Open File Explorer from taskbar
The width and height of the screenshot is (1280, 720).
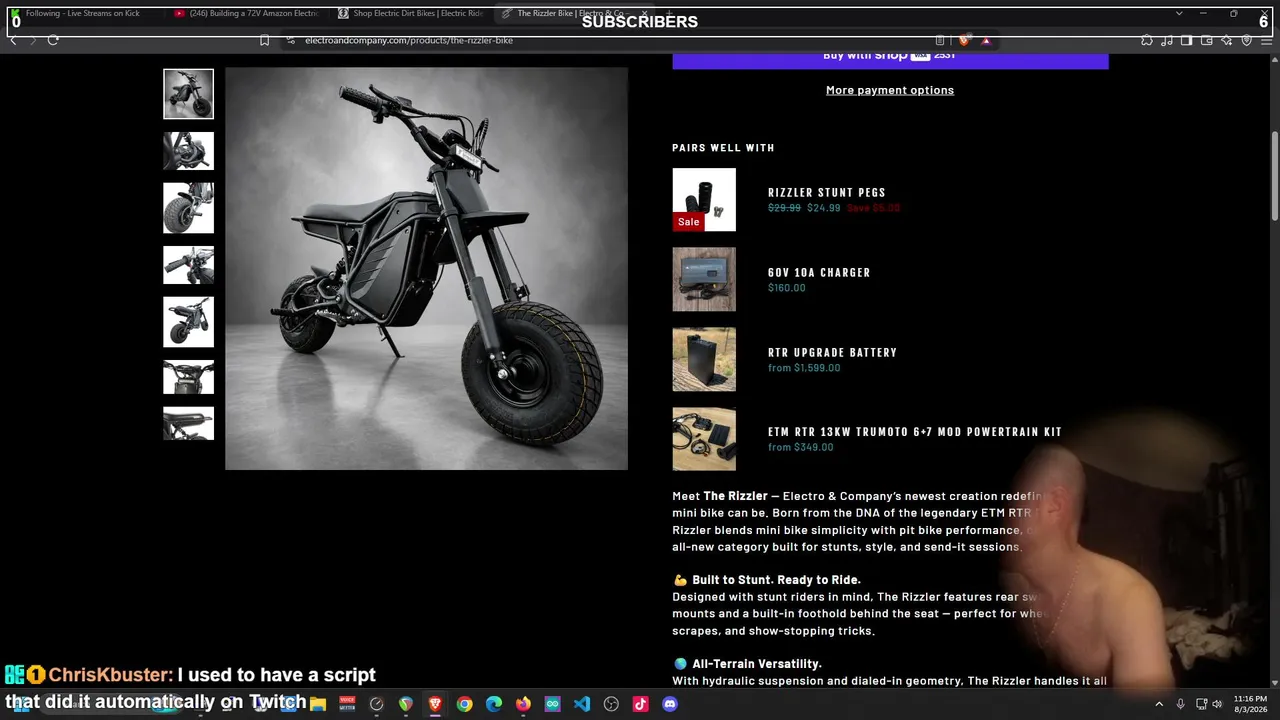pyautogui.click(x=318, y=704)
